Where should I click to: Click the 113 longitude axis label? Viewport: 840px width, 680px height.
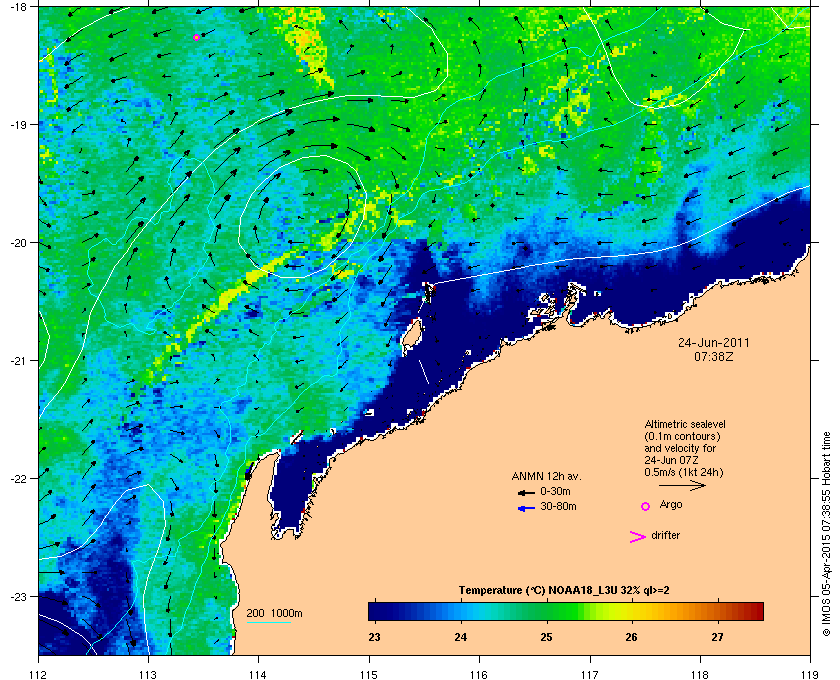(x=148, y=675)
